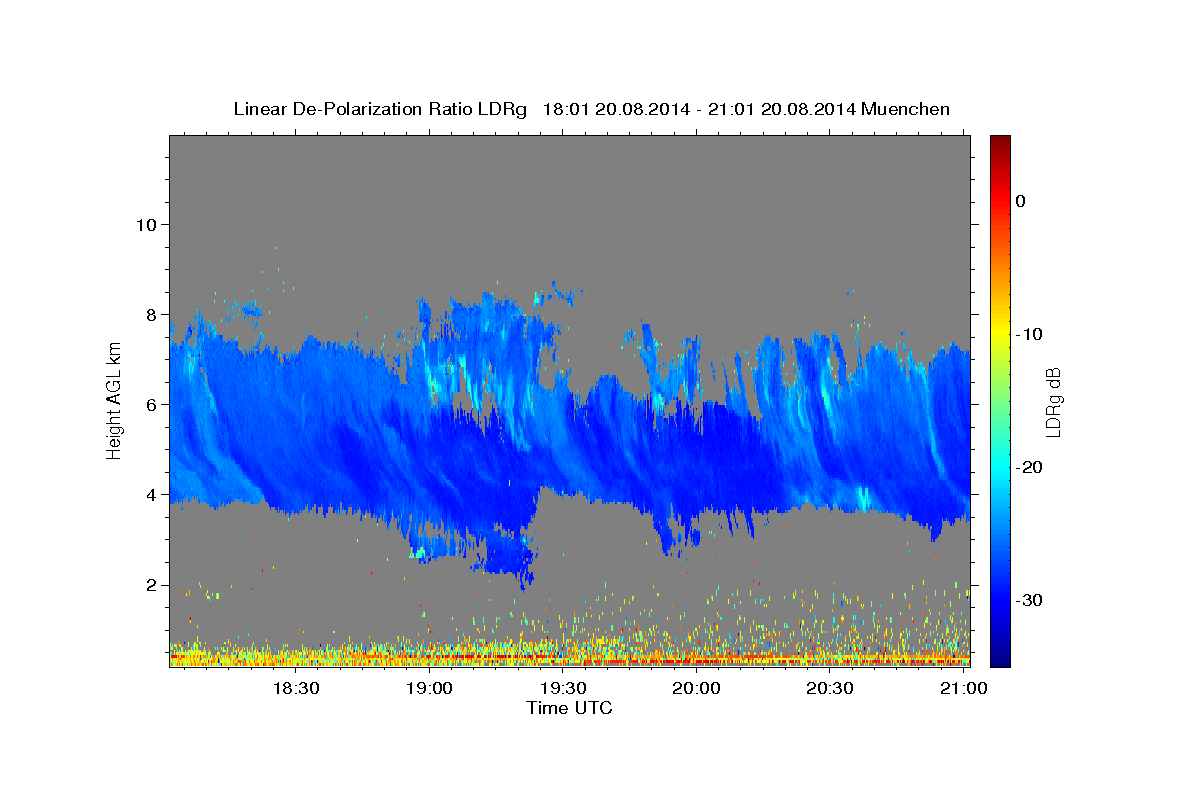
Task: Click the colorbar value -10
Action: click(1030, 334)
